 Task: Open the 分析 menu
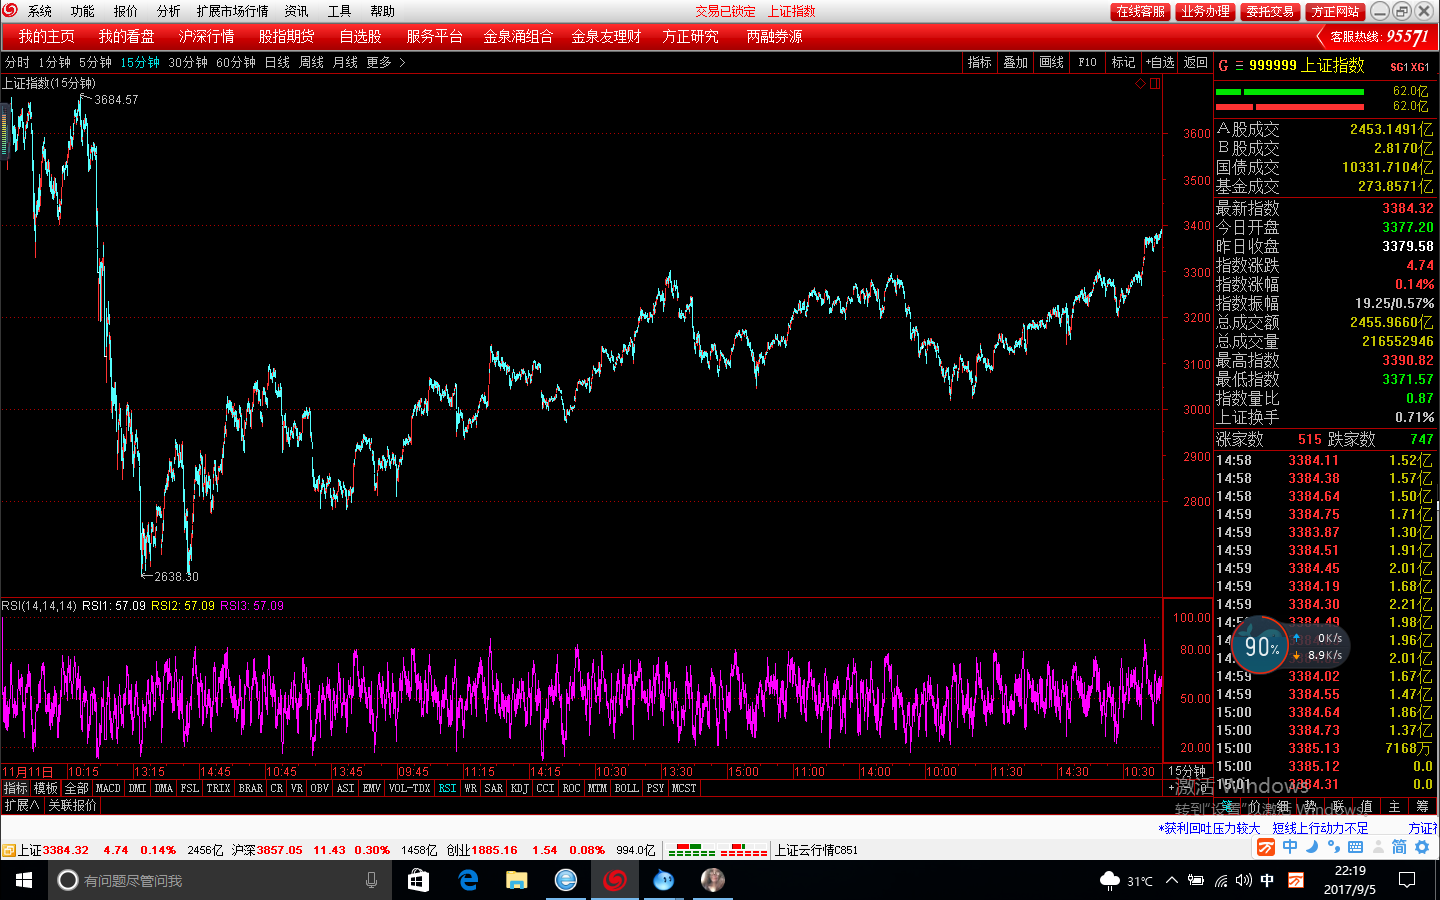tap(169, 11)
